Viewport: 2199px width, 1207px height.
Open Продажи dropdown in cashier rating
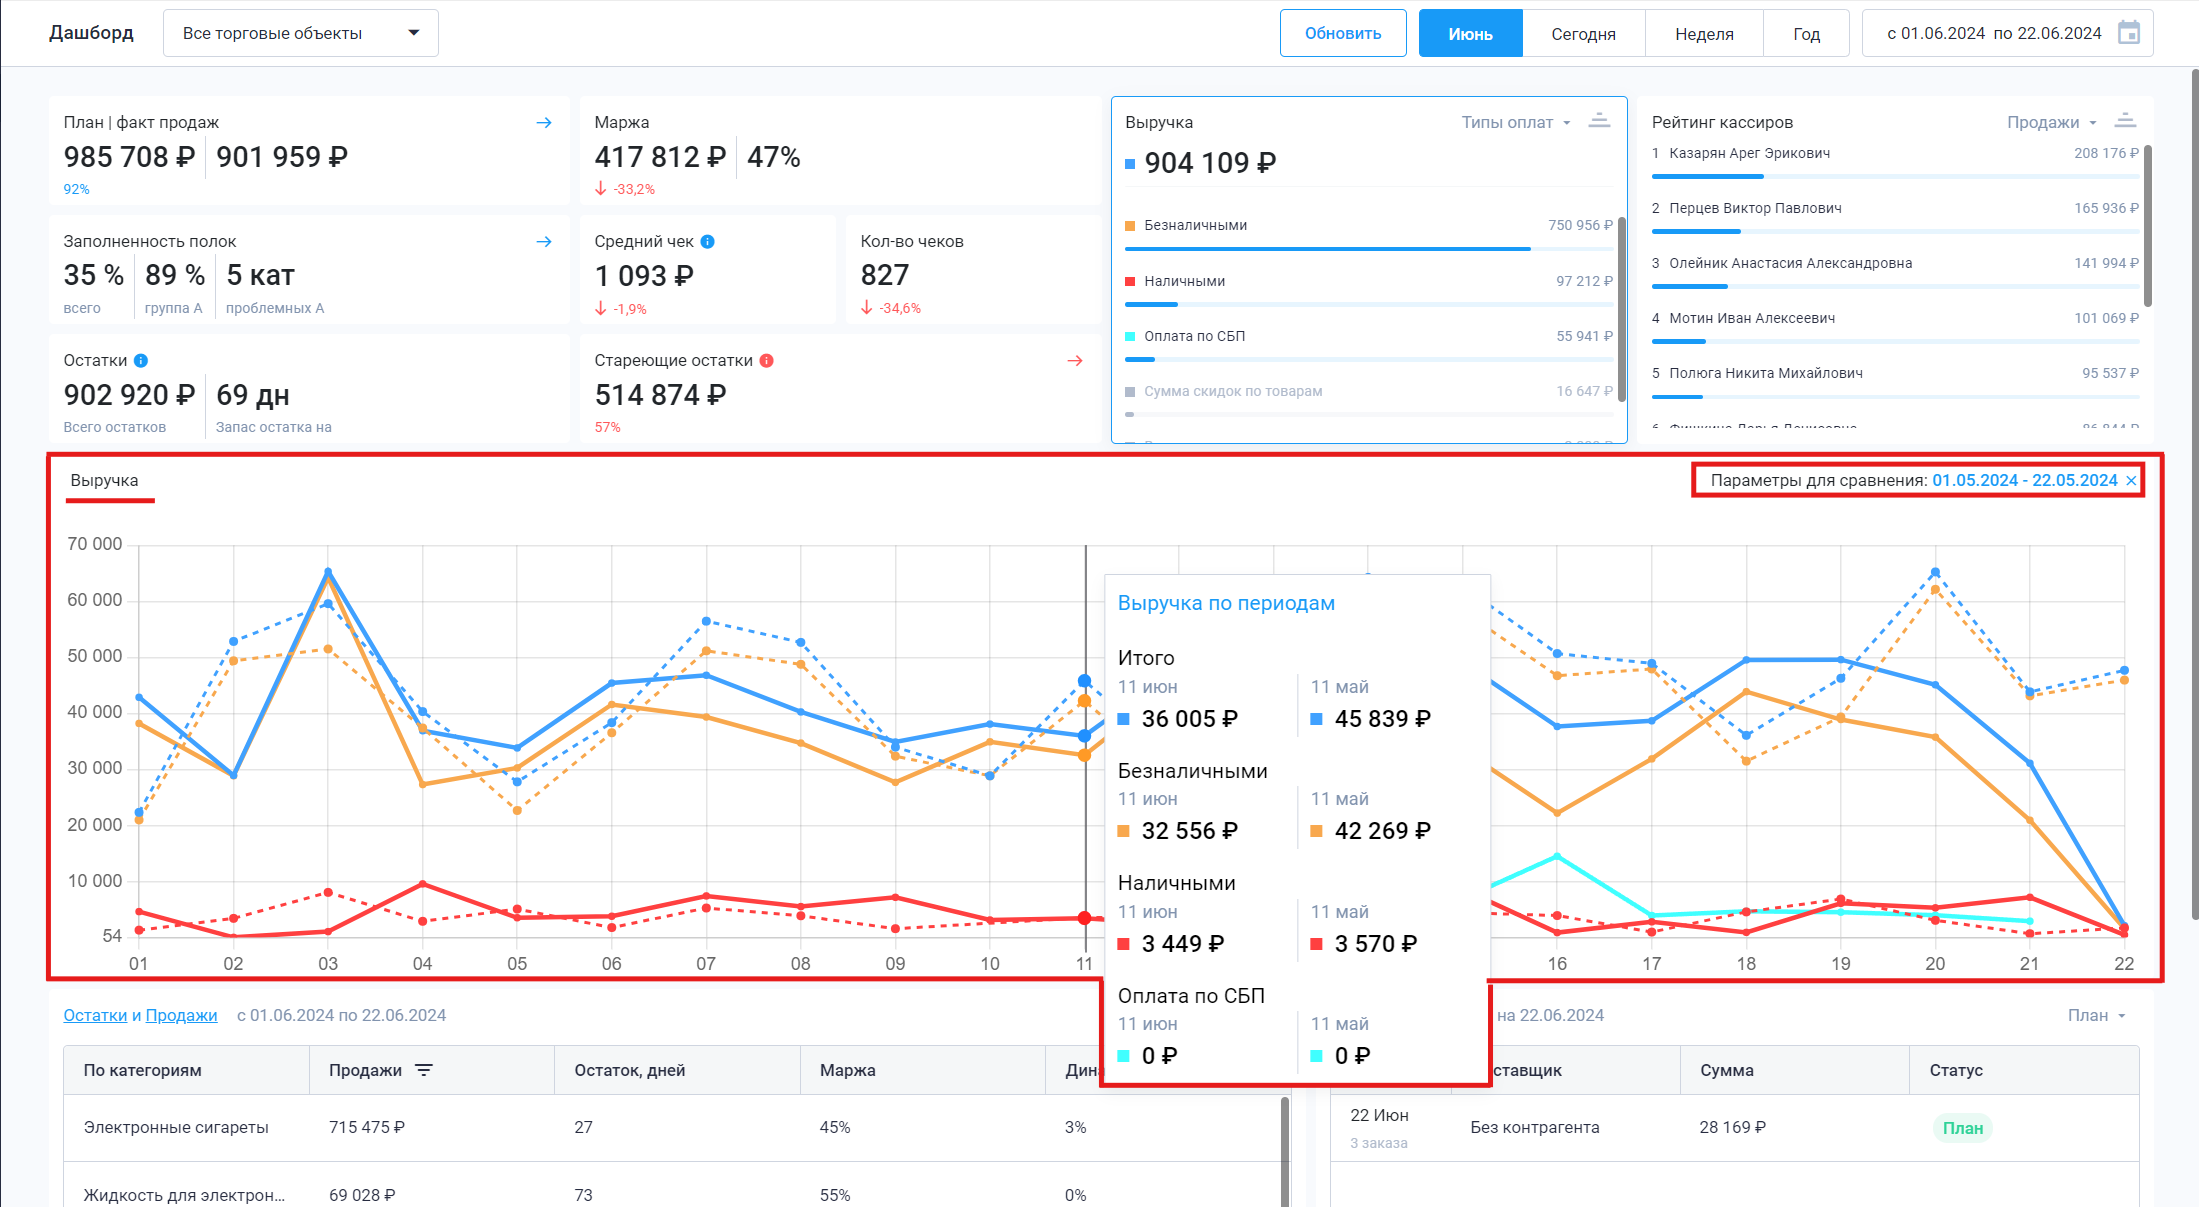pyautogui.click(x=2051, y=122)
